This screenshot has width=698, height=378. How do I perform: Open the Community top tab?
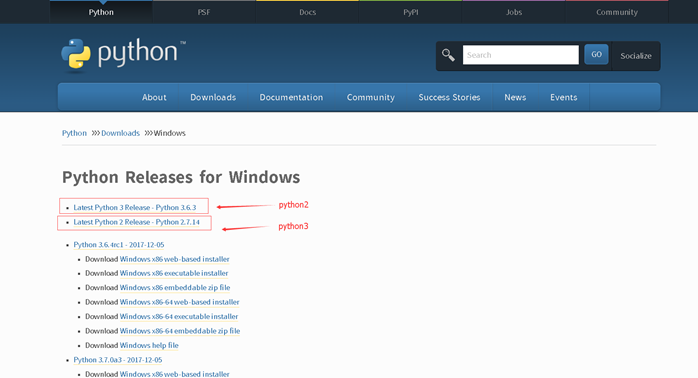pyautogui.click(x=617, y=12)
